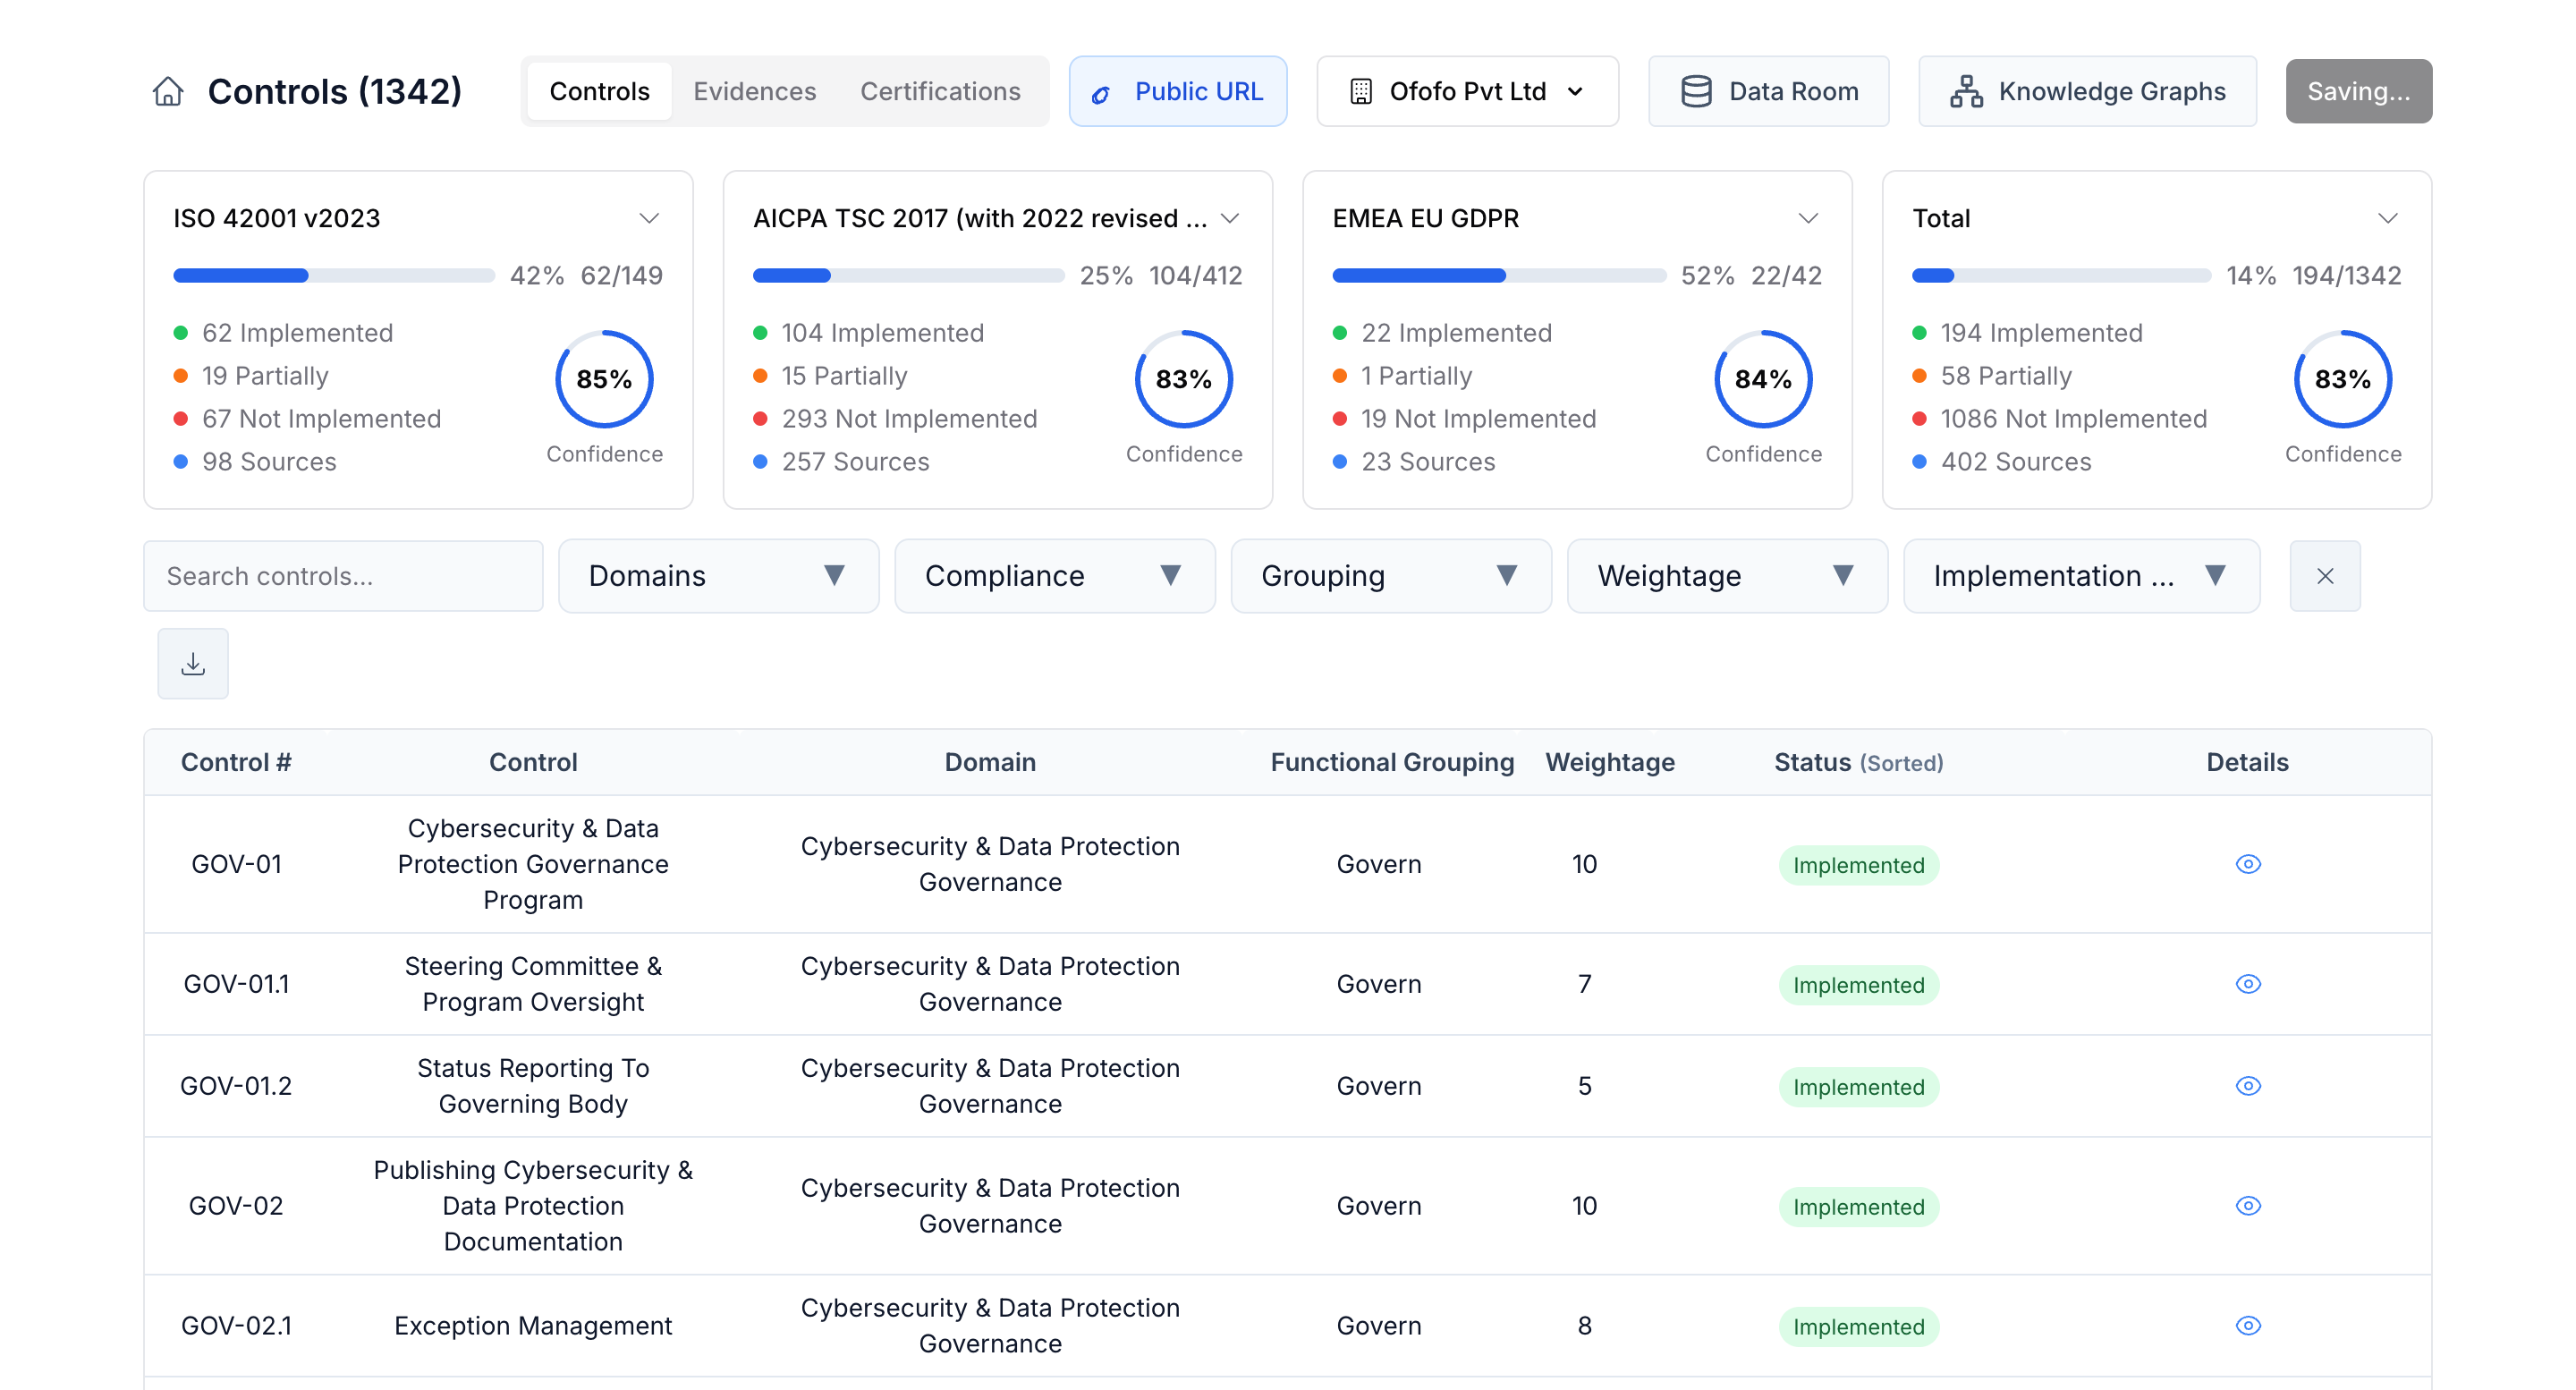Open the Domains filter dropdown

(718, 576)
